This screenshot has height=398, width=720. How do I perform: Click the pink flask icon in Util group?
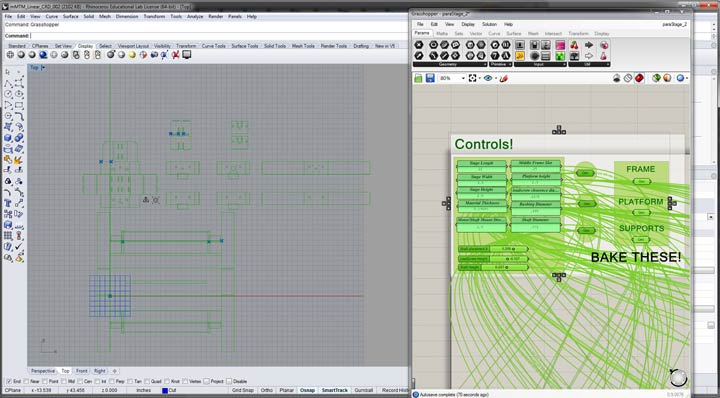(x=604, y=56)
